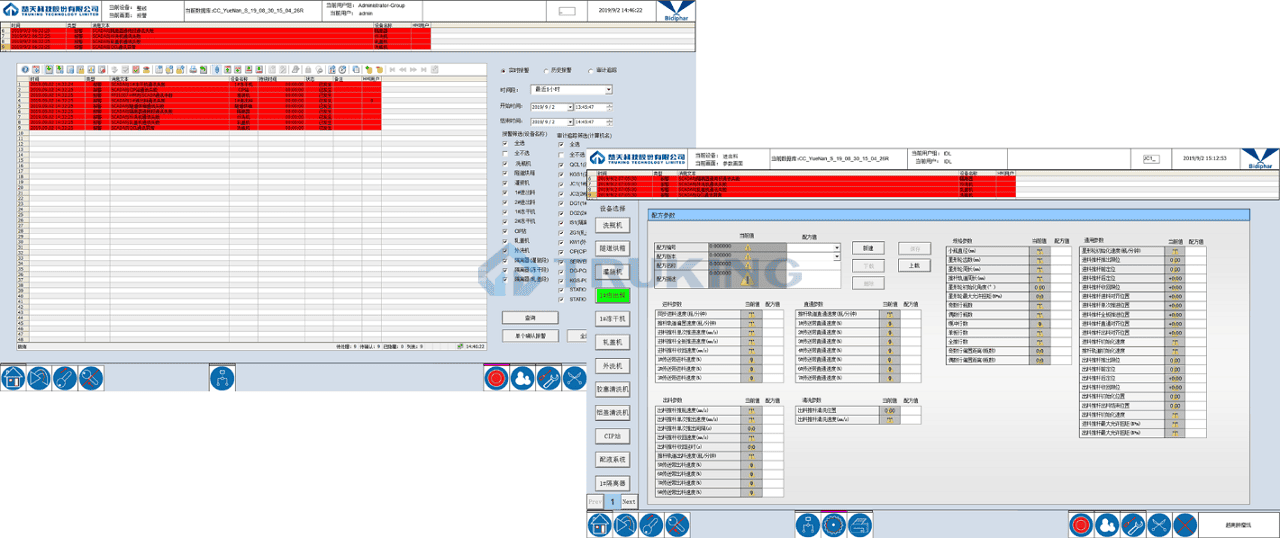Click the red alarm circle icon in the left window
This screenshot has height=538, width=1280.
click(496, 378)
